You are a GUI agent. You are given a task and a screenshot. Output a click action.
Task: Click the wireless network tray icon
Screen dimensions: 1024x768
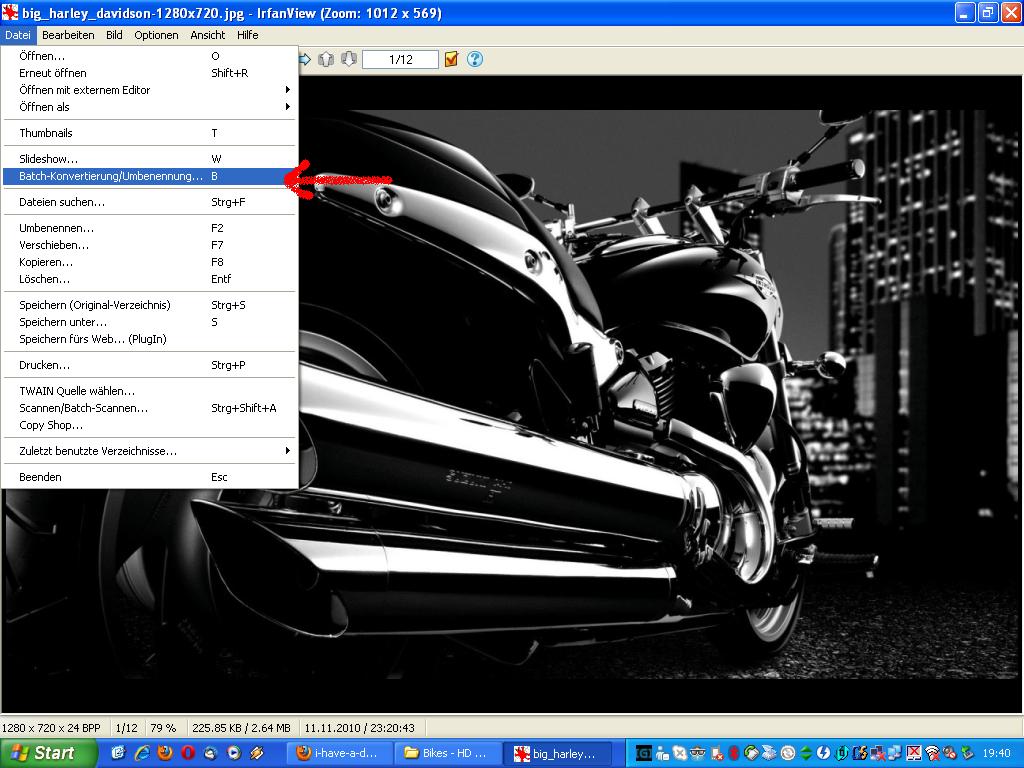click(x=933, y=754)
